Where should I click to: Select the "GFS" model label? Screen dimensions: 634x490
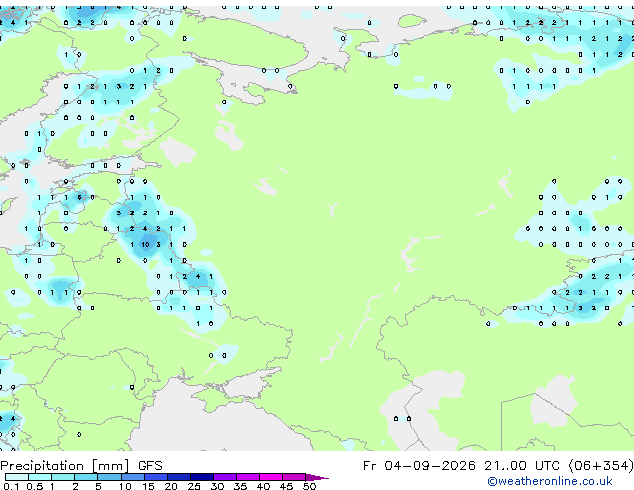pyautogui.click(x=150, y=466)
